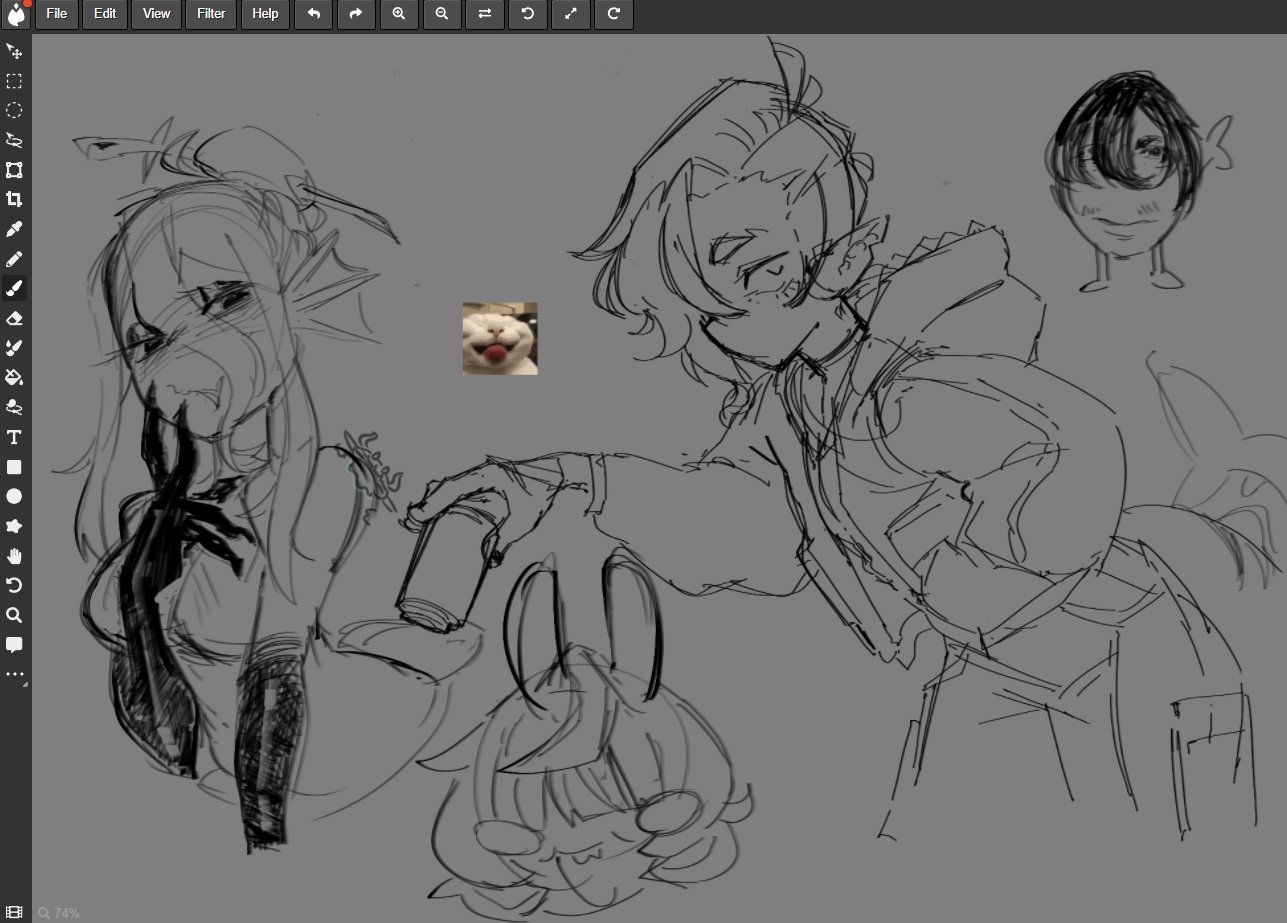
Task: Pick the Star shape tool
Action: tap(15, 526)
